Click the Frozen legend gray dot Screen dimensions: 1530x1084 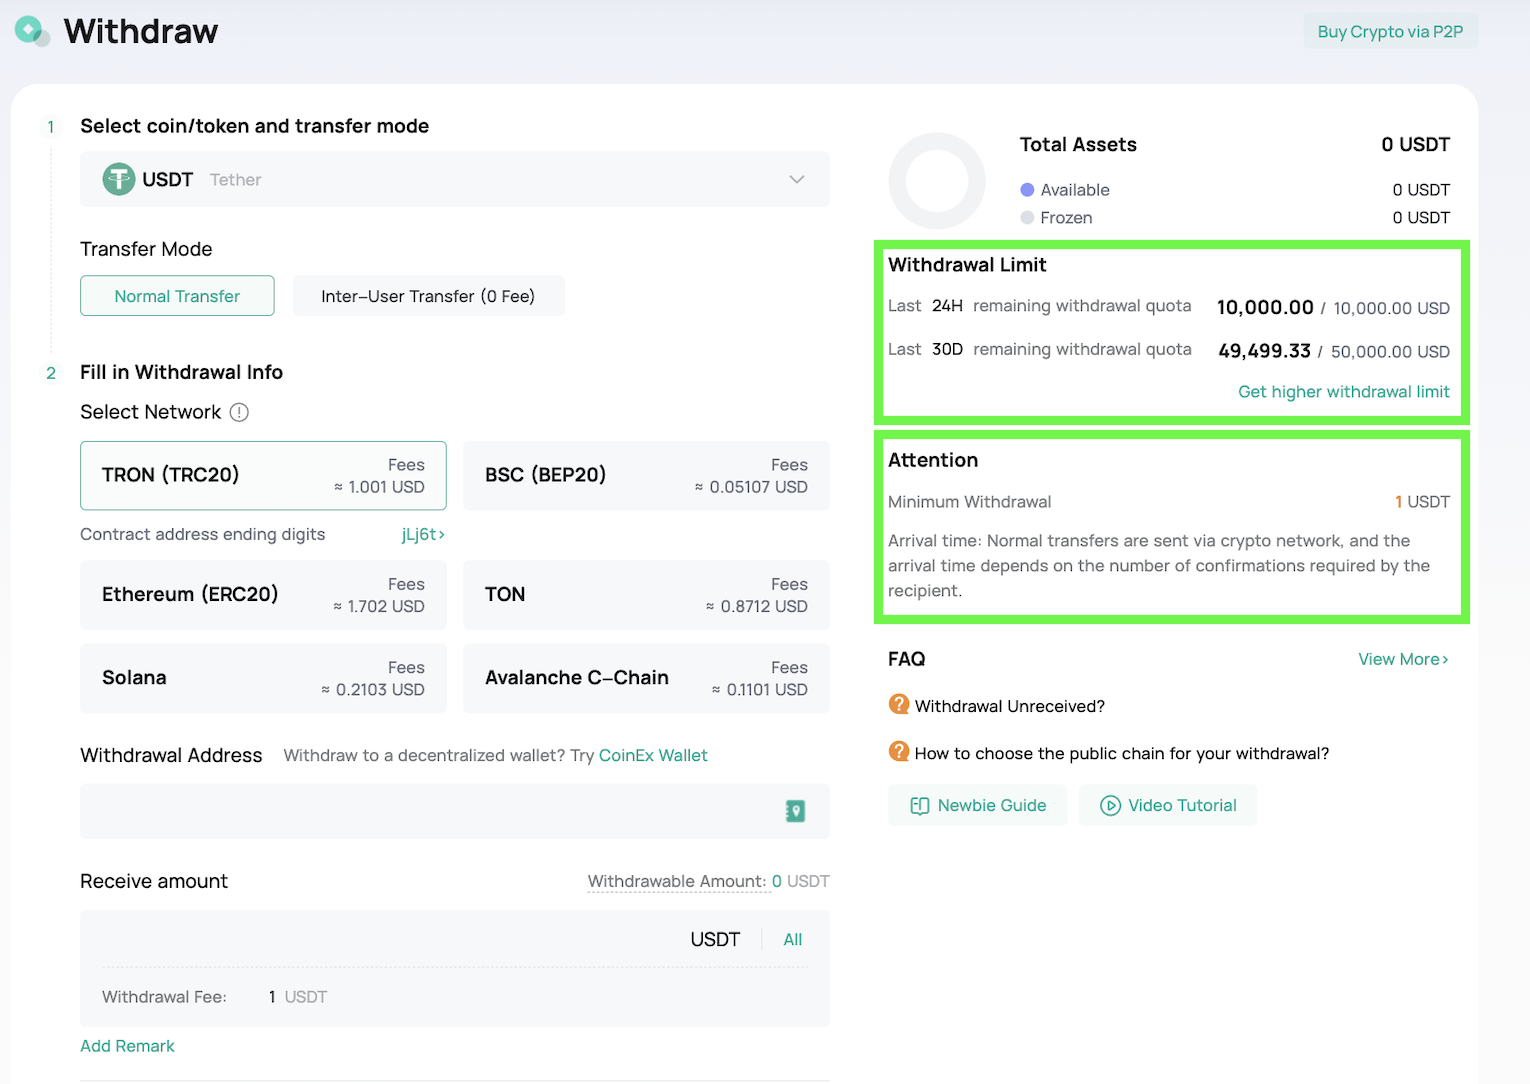1027,217
